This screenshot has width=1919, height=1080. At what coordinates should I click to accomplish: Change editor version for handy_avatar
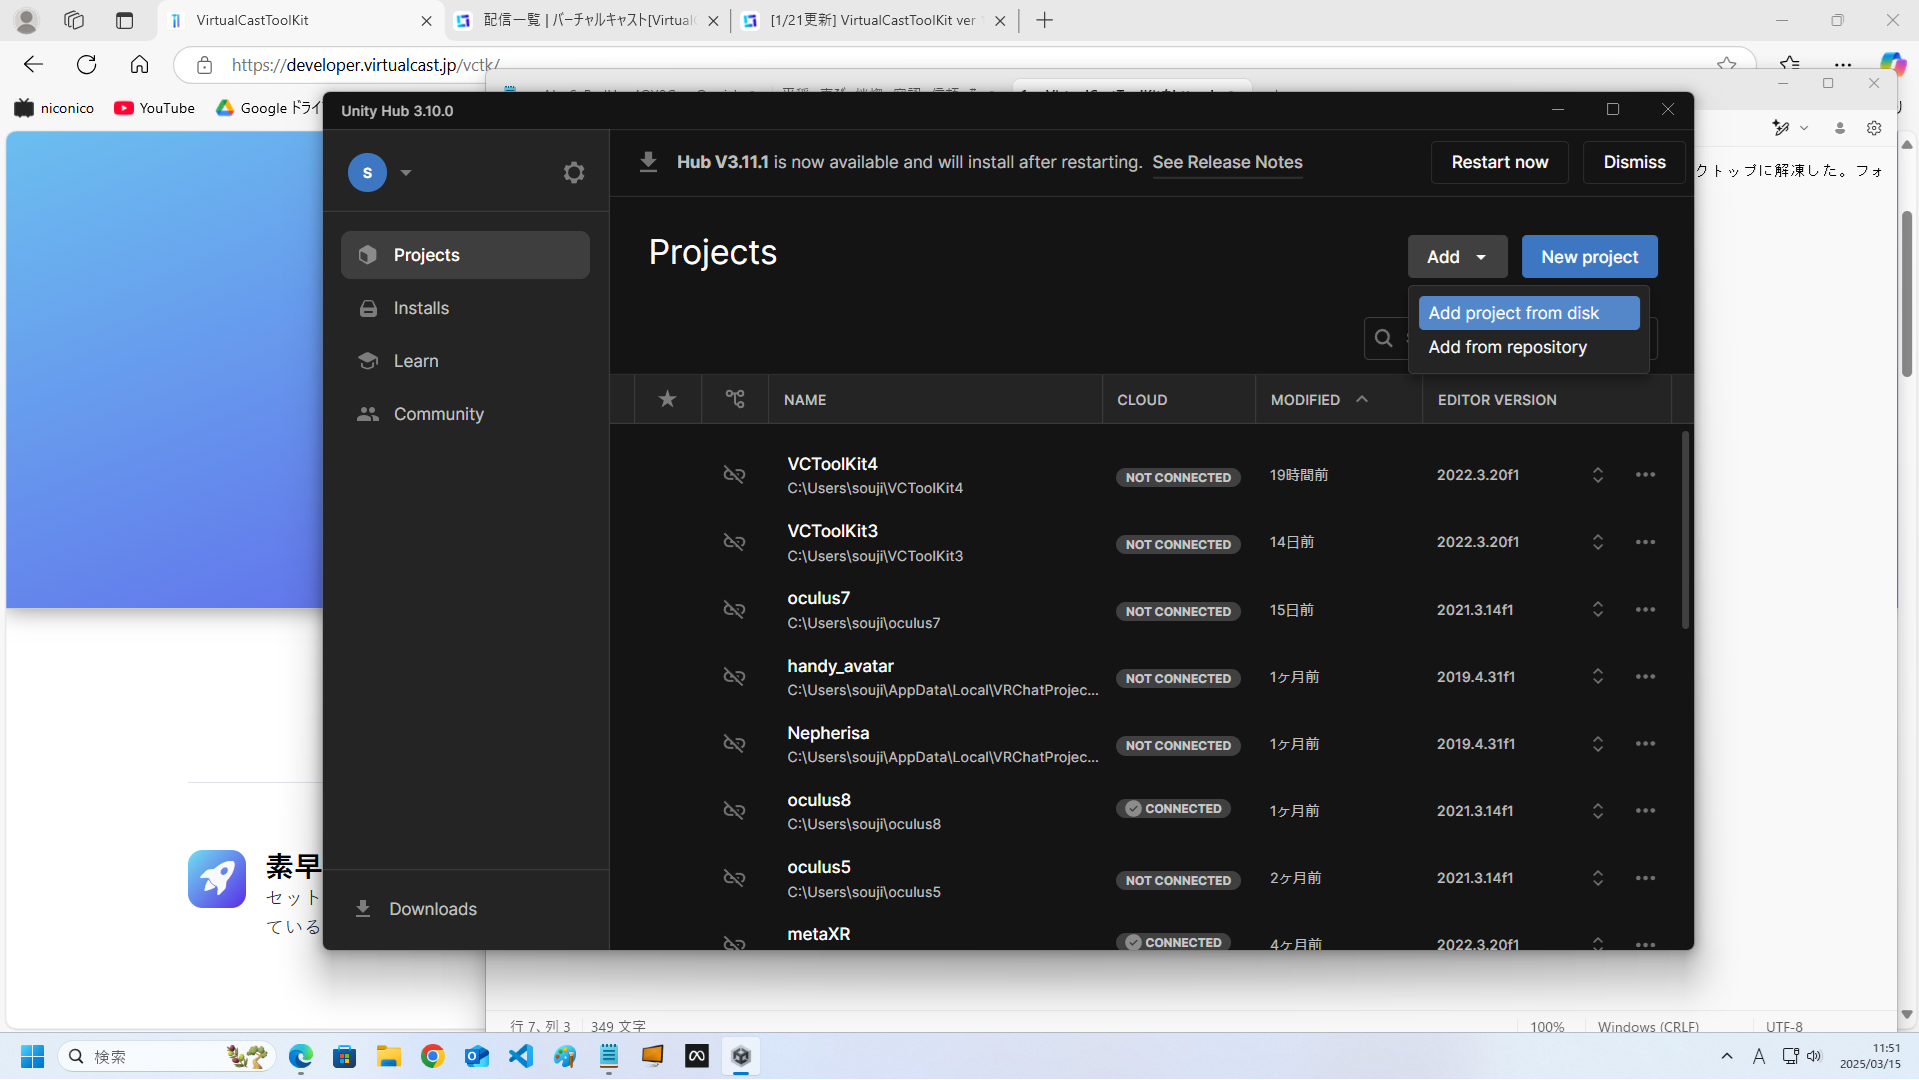pyautogui.click(x=1597, y=677)
